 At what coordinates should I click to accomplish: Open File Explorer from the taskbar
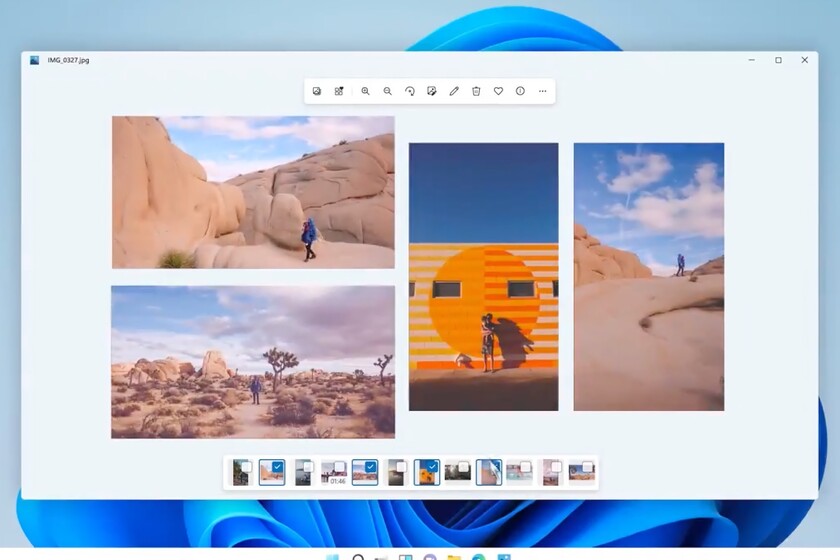pyautogui.click(x=454, y=555)
